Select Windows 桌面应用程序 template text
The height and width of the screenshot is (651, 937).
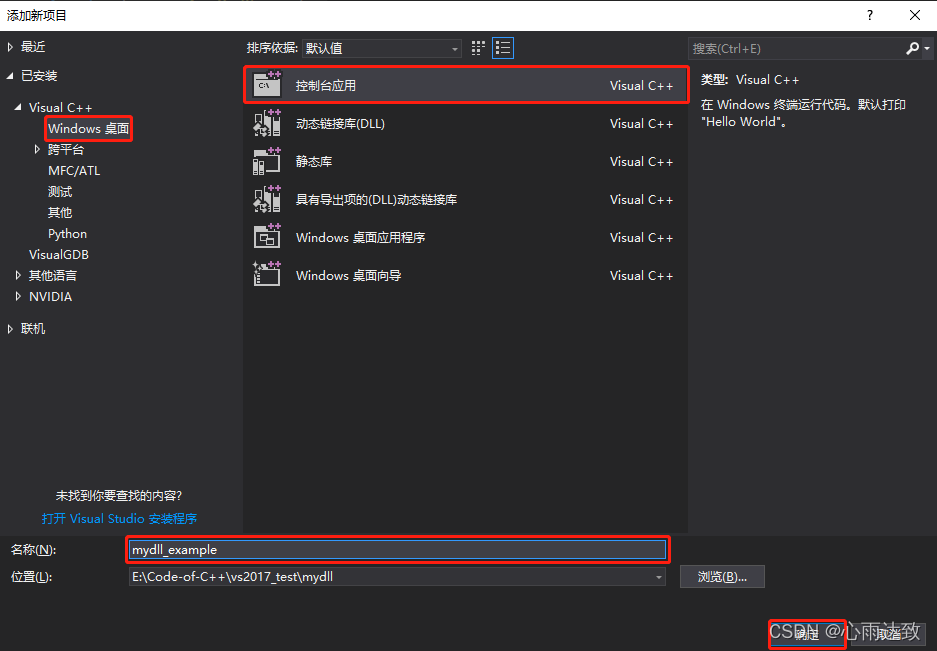click(360, 237)
